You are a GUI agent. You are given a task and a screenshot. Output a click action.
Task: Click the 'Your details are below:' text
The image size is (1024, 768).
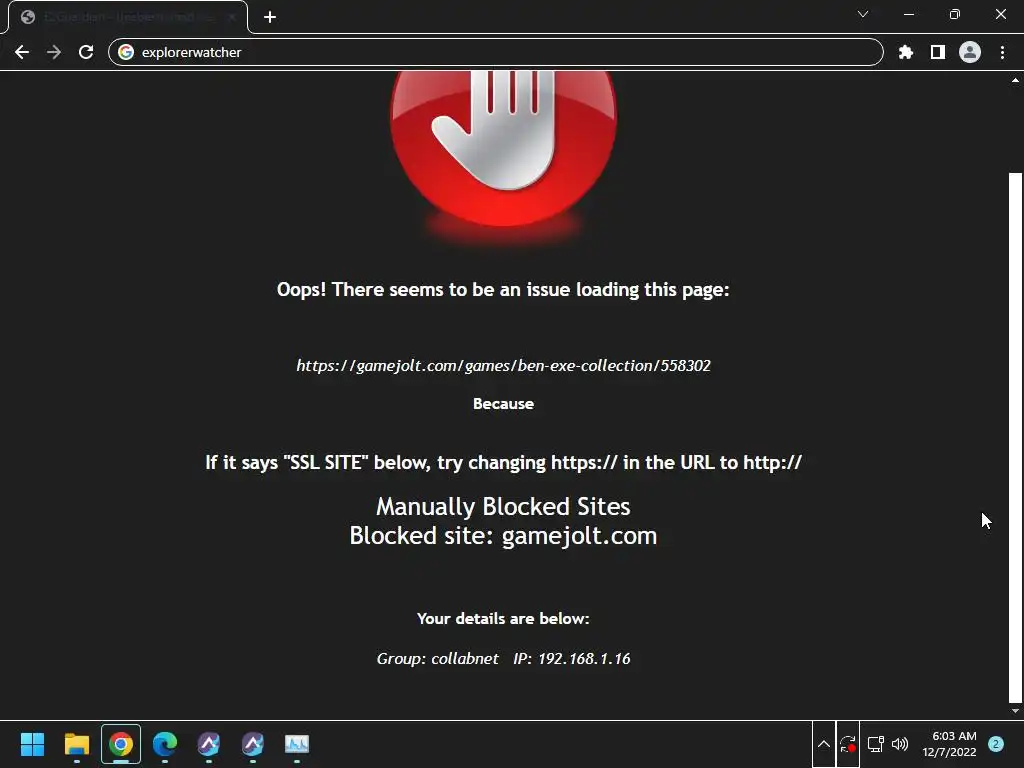[504, 618]
